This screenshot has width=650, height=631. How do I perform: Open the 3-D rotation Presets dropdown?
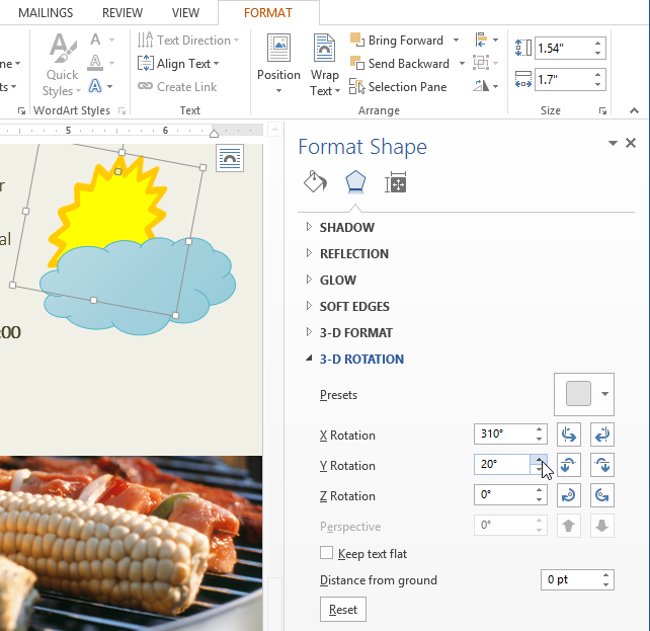tap(584, 394)
